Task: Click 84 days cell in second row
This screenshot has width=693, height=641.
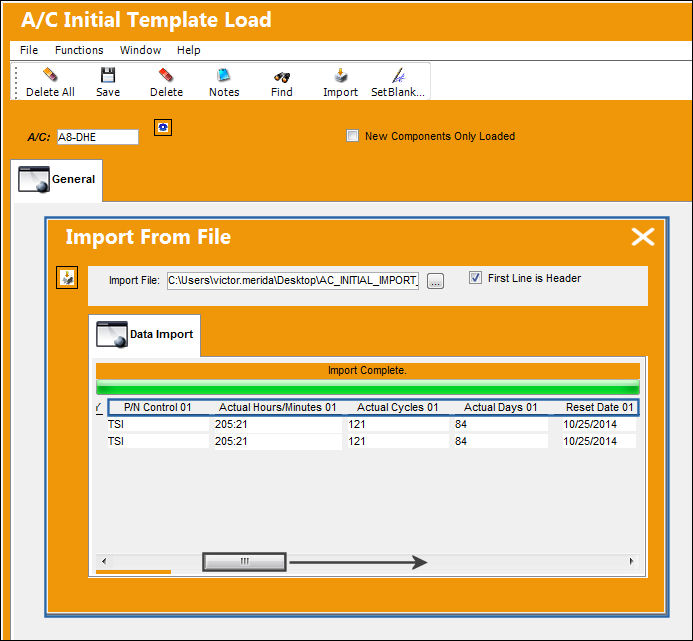Action: 500,441
